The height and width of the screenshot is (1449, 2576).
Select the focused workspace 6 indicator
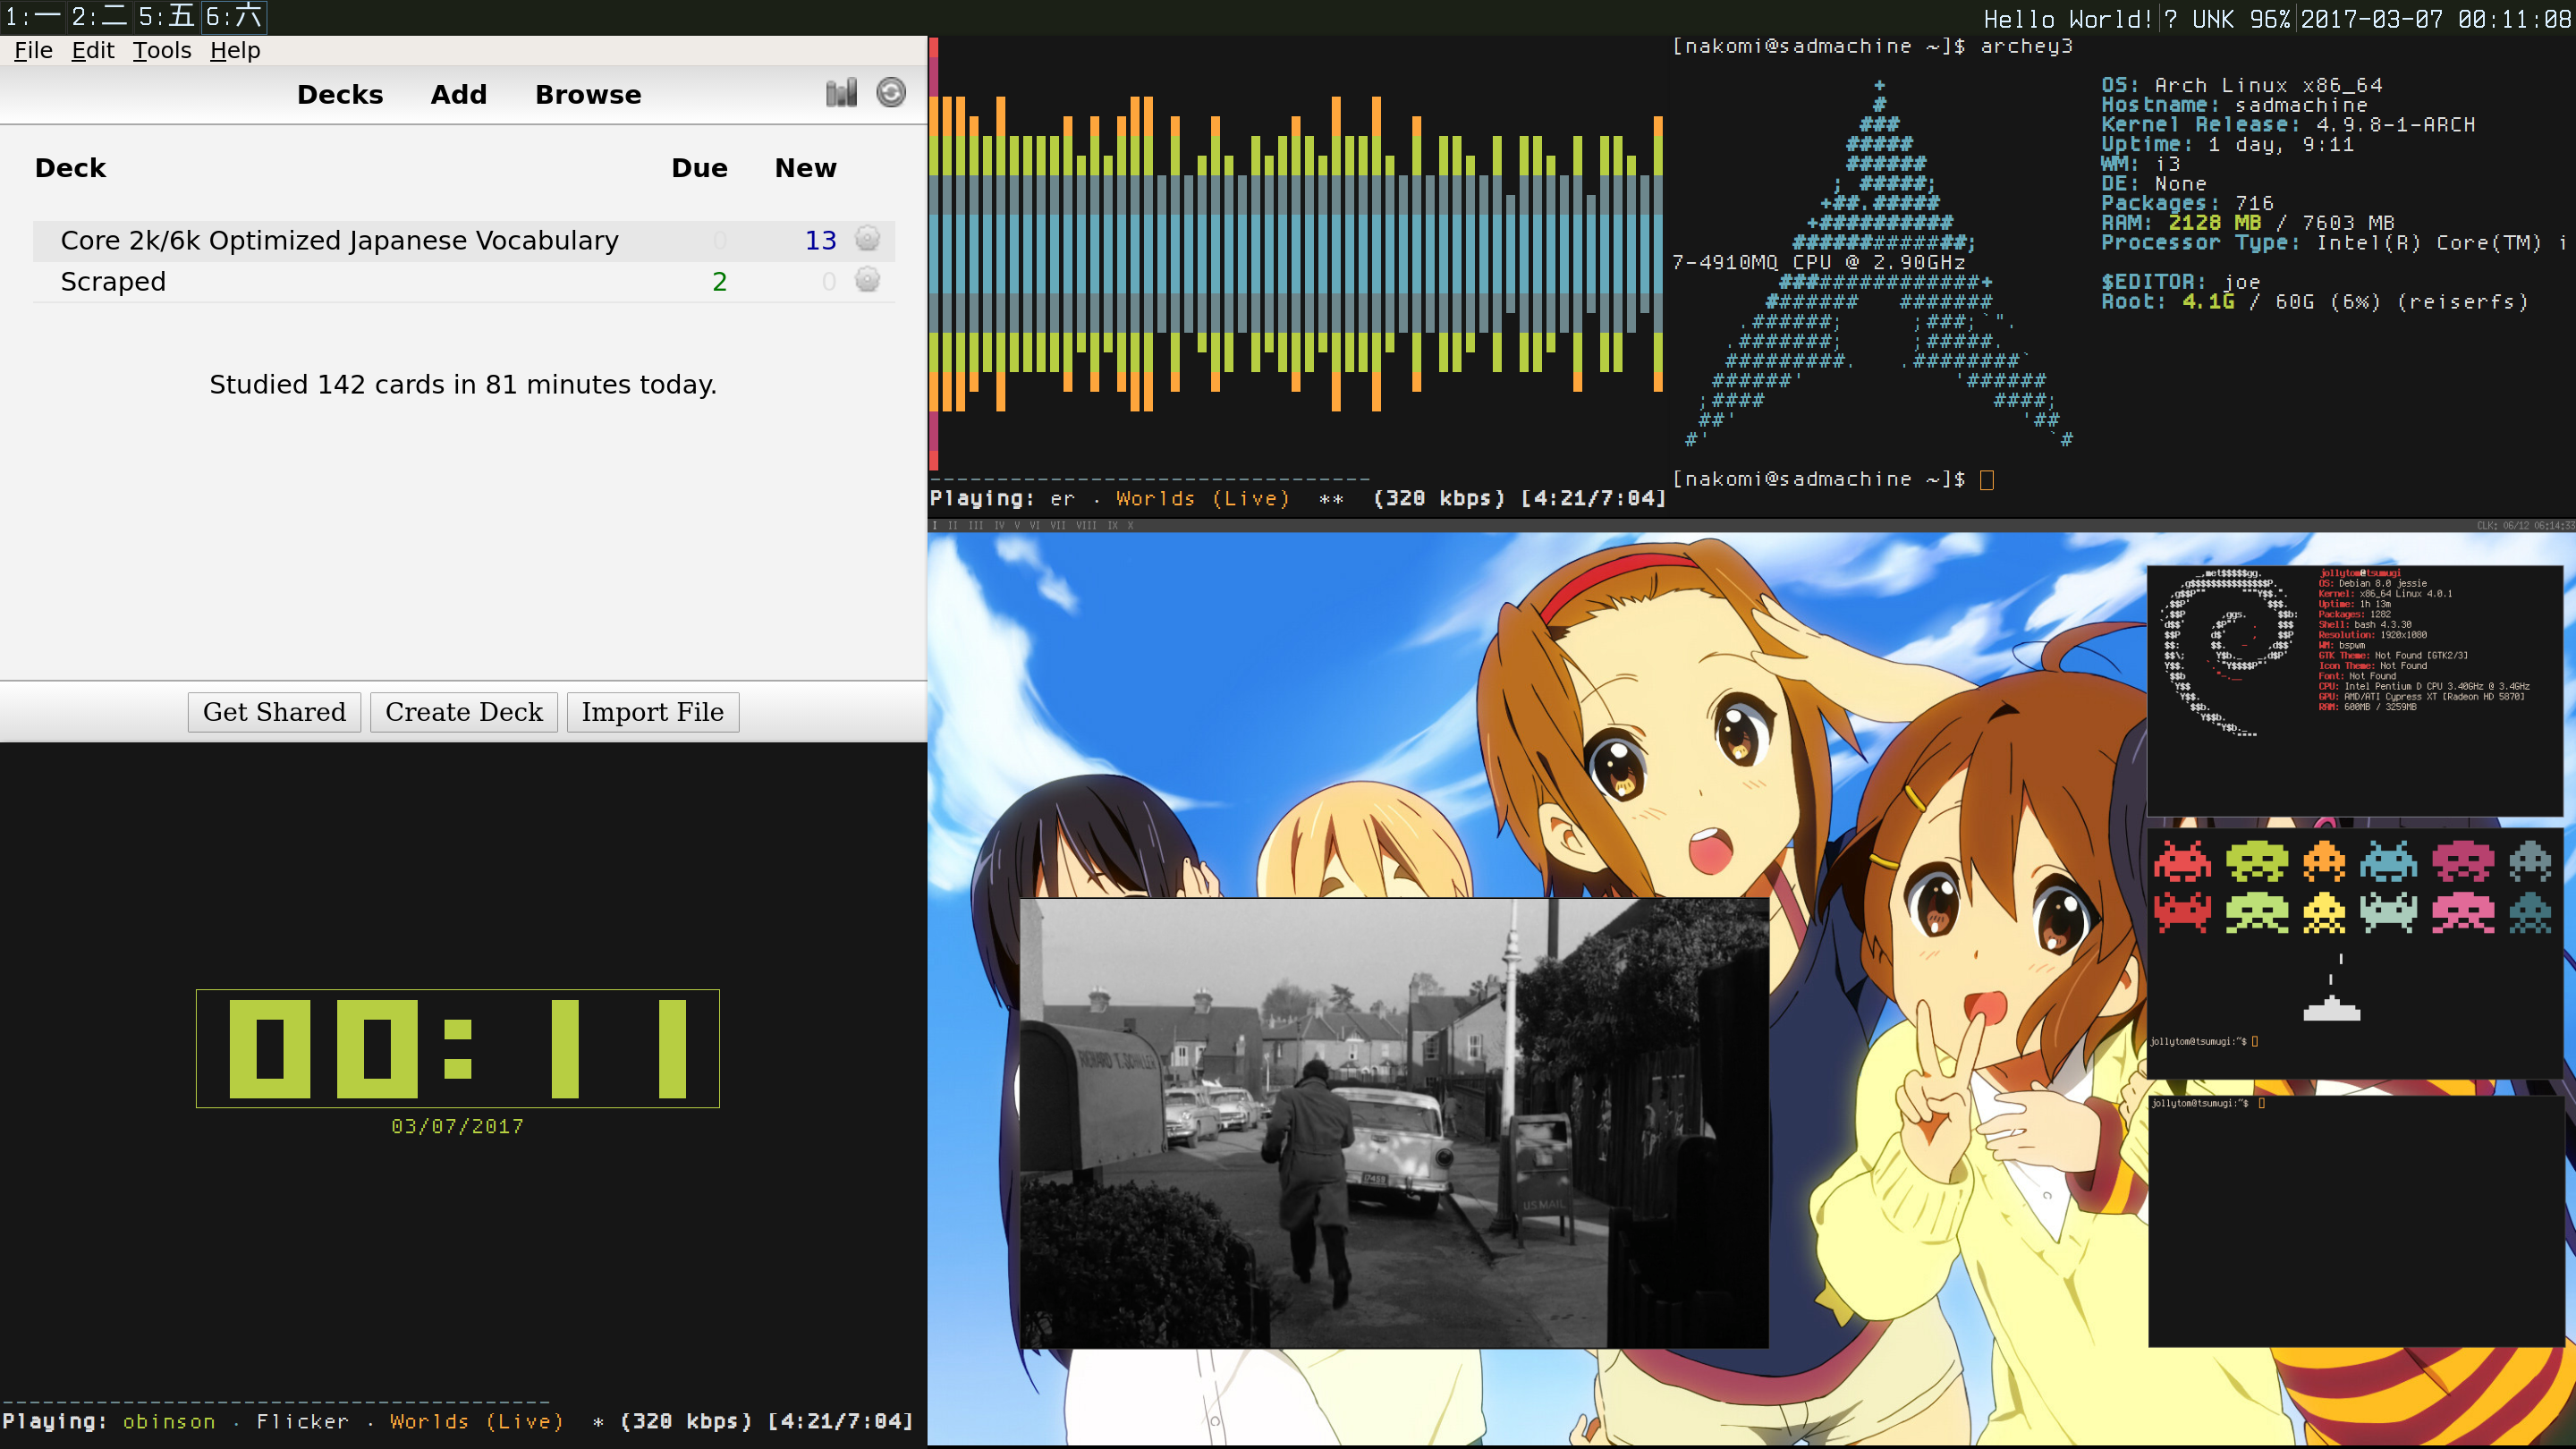tap(234, 16)
